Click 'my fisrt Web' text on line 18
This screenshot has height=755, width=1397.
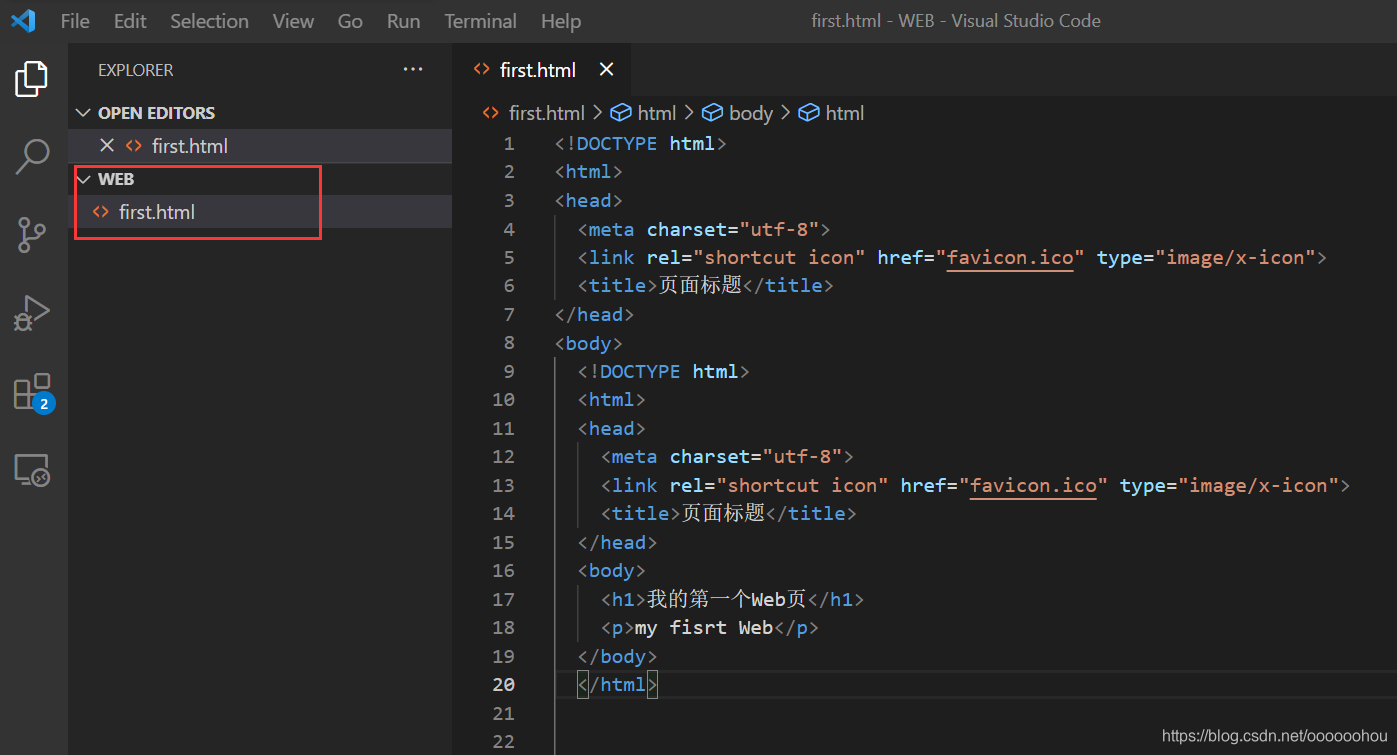click(704, 628)
